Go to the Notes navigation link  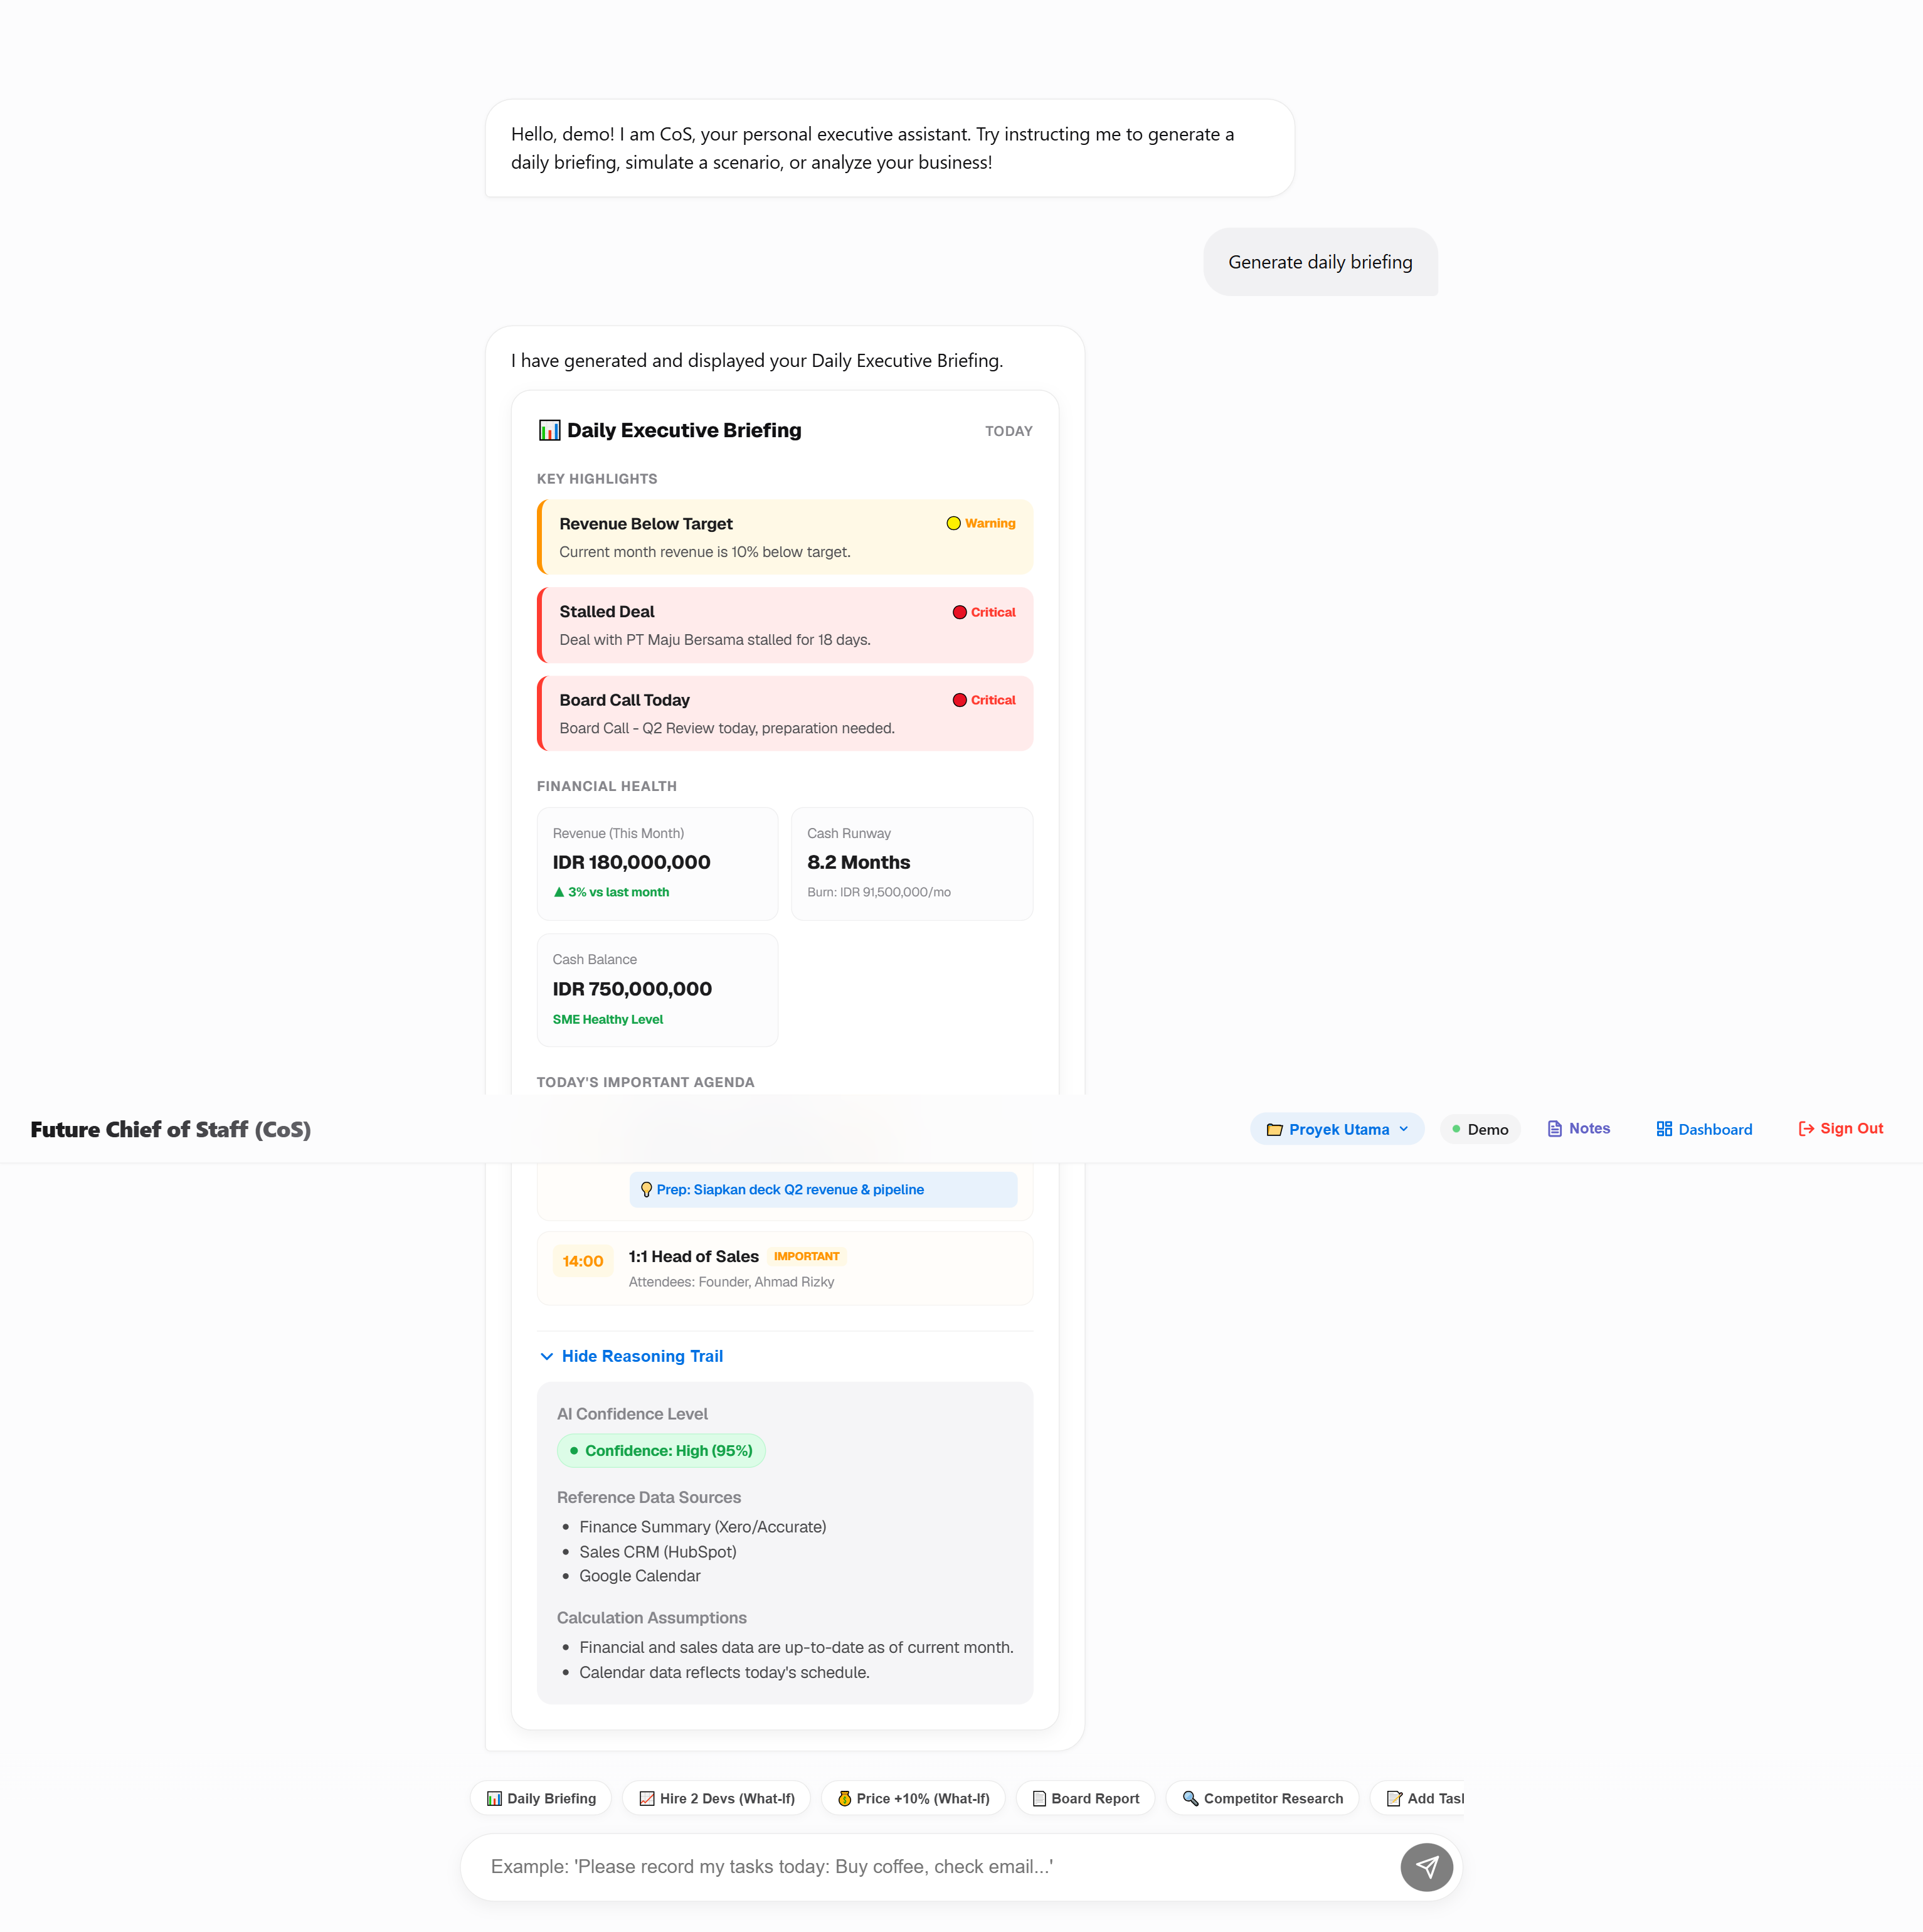(1579, 1129)
